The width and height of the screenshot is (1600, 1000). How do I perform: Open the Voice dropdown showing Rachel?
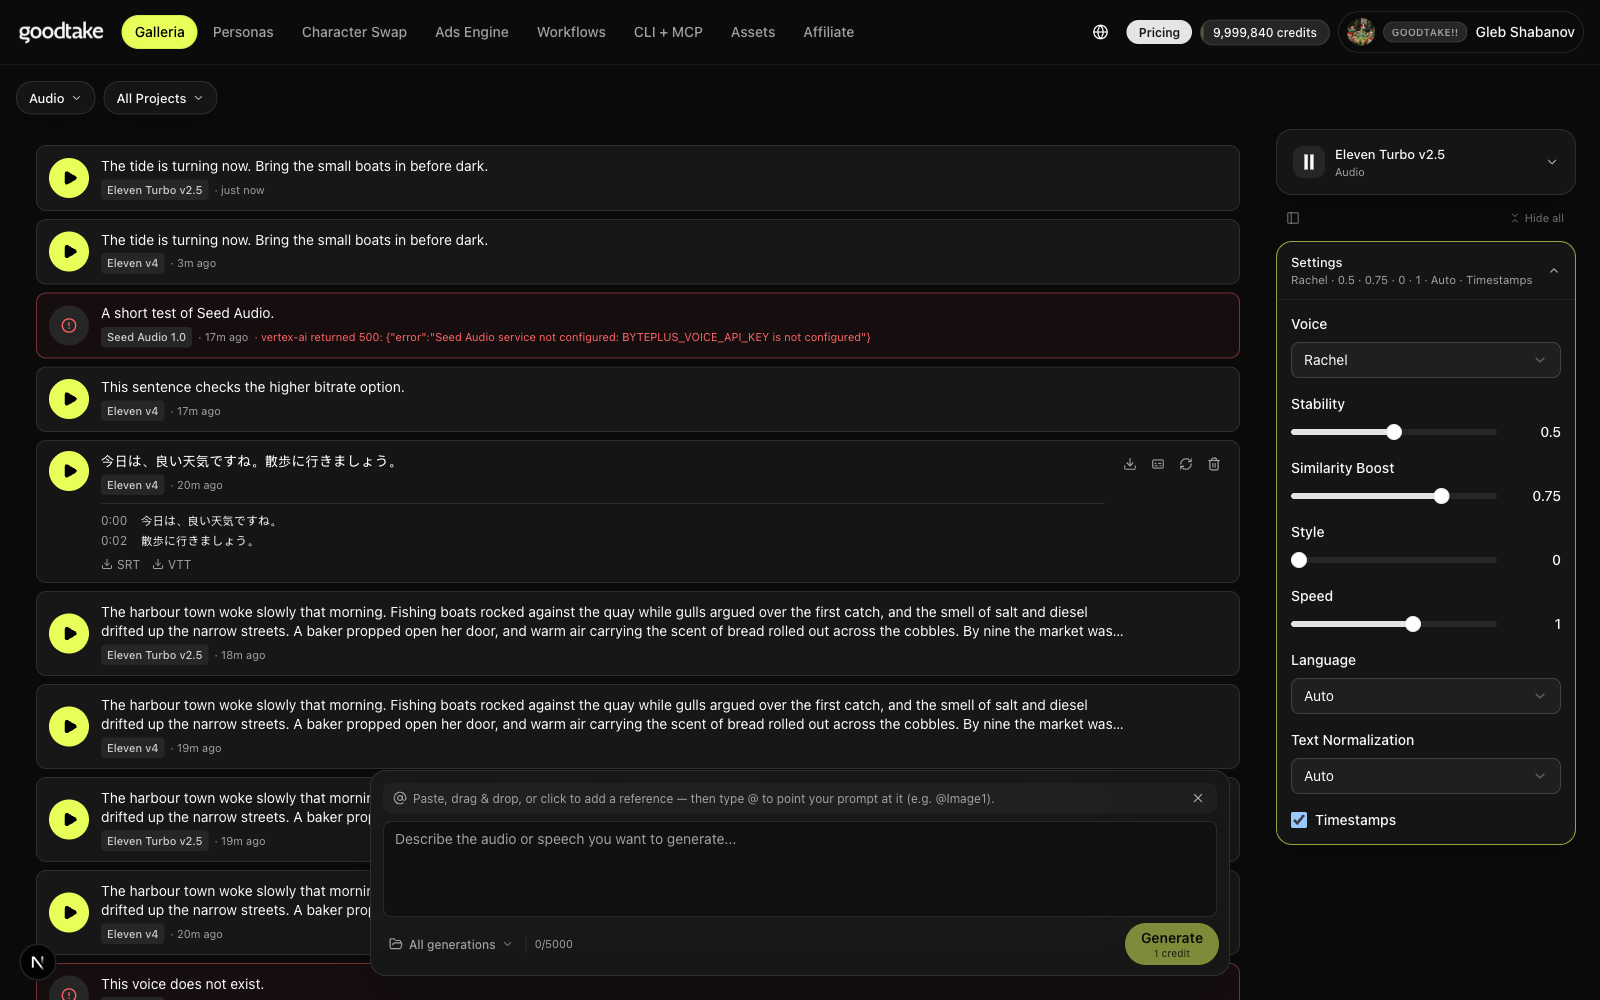(x=1425, y=360)
